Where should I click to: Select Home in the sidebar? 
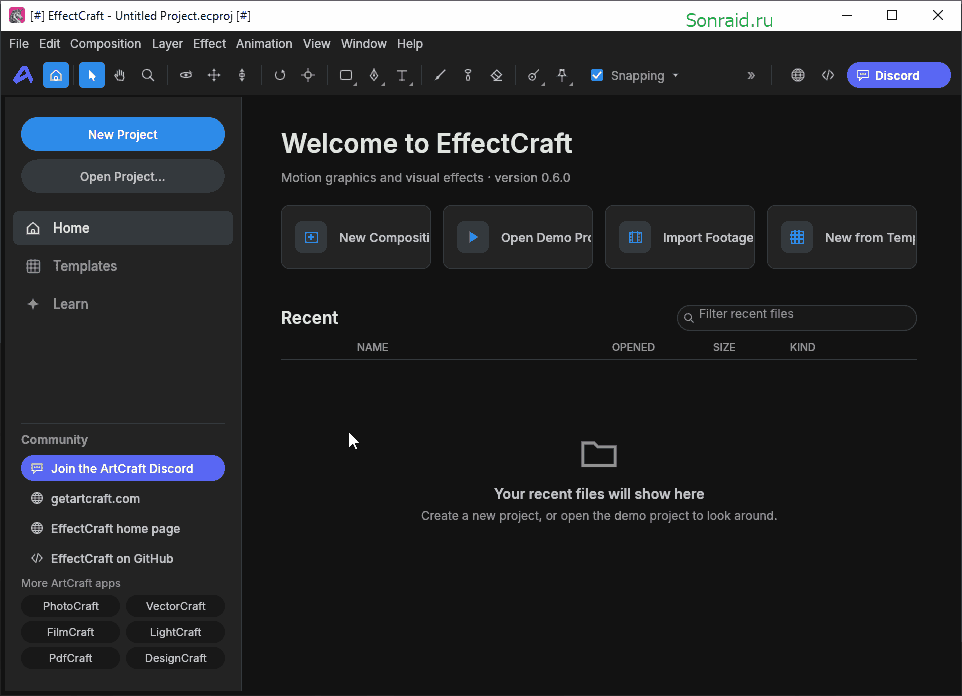click(x=123, y=228)
